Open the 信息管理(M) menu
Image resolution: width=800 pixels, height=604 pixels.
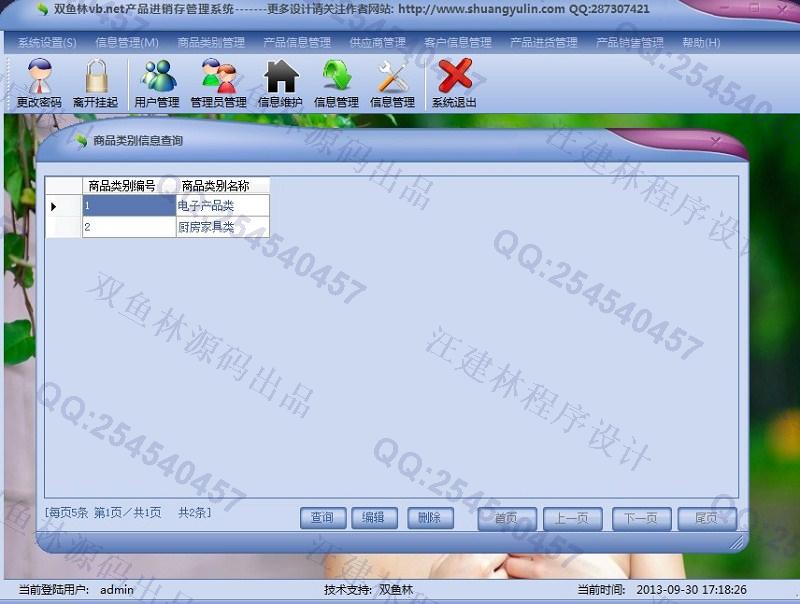pyautogui.click(x=127, y=42)
